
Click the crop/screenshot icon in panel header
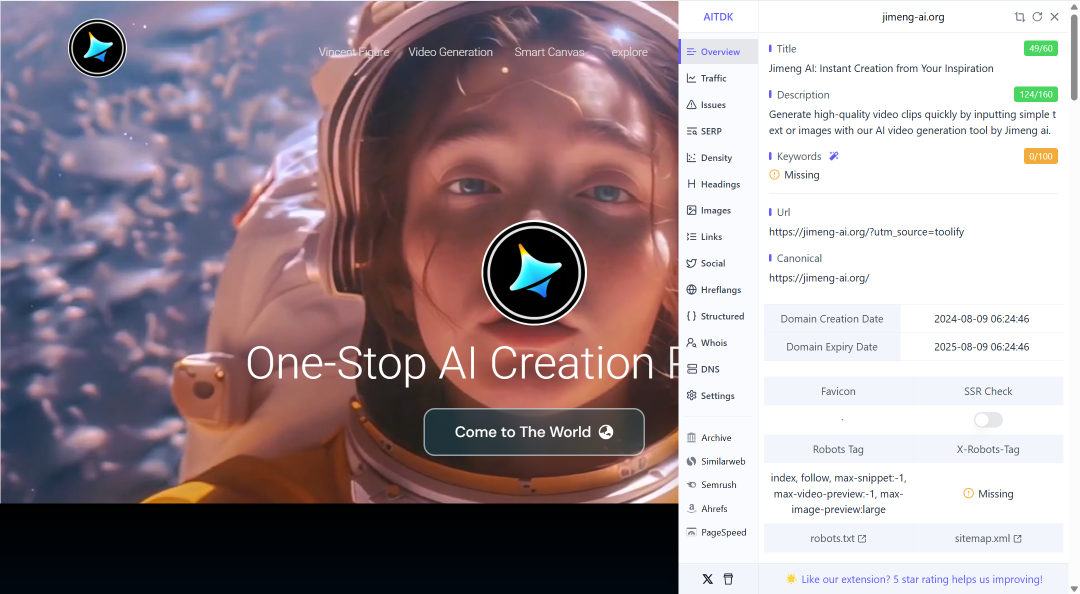[1019, 17]
